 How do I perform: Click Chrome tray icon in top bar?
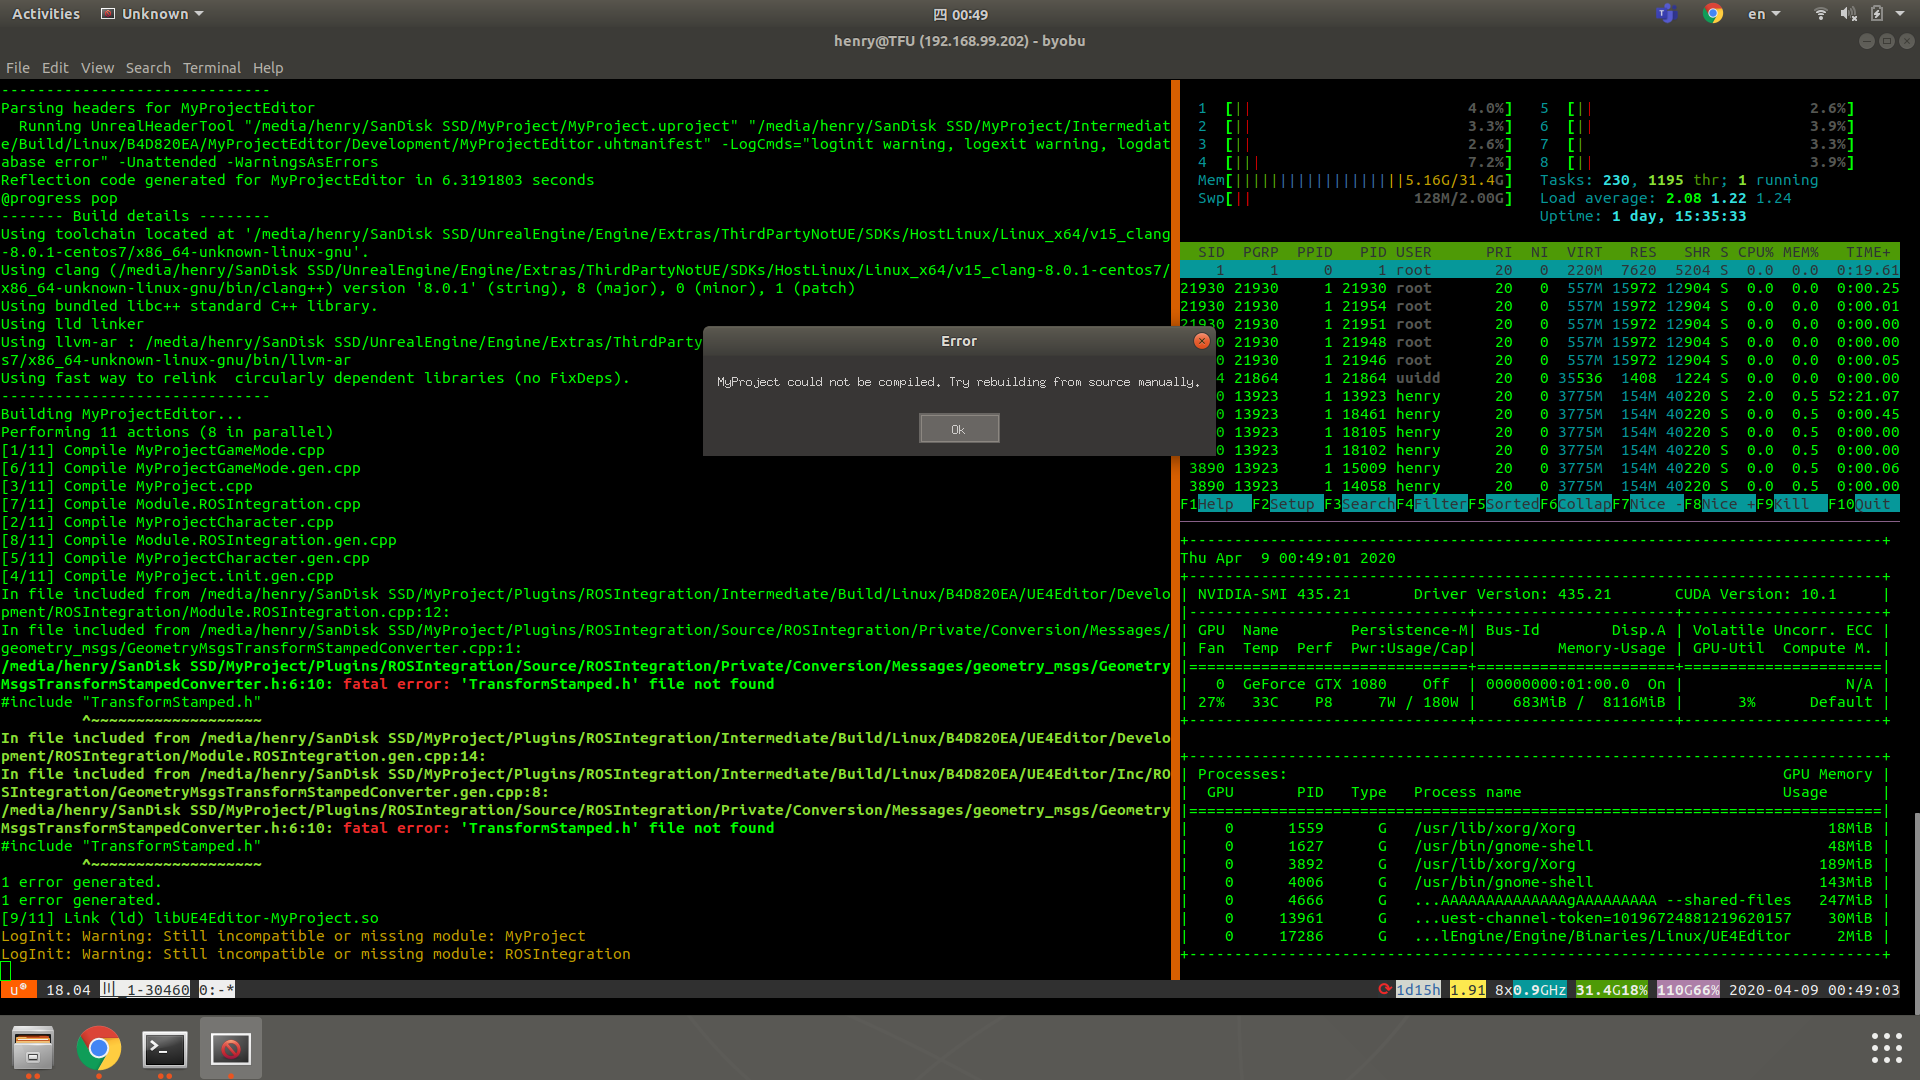tap(1713, 14)
